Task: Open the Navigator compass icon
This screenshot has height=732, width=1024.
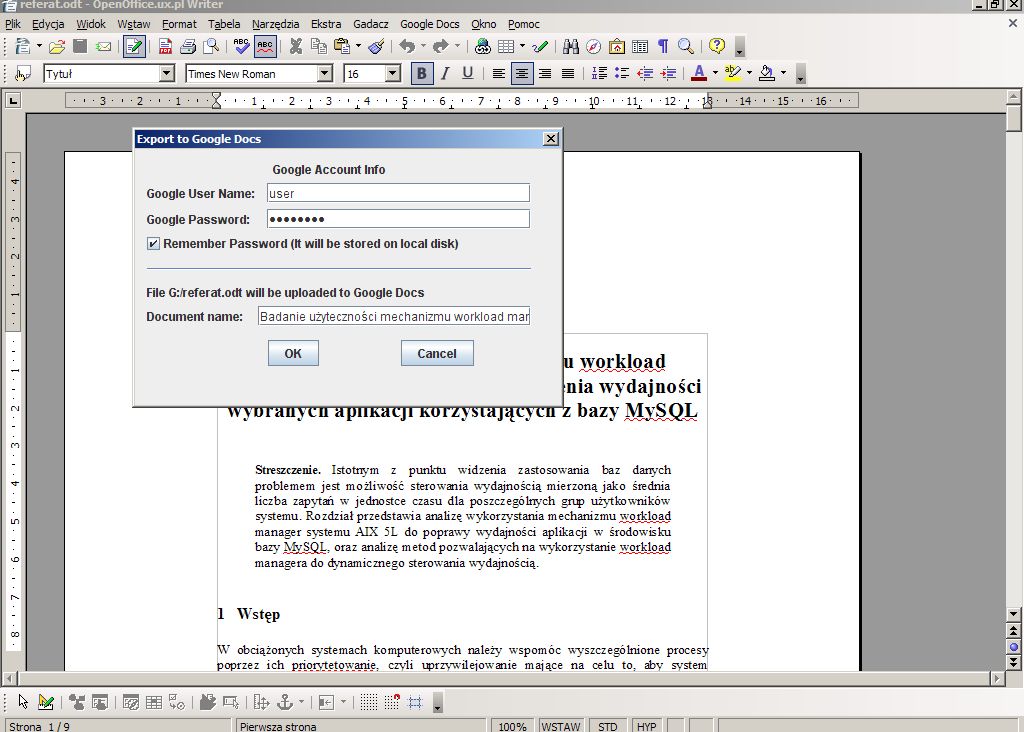Action: point(594,46)
